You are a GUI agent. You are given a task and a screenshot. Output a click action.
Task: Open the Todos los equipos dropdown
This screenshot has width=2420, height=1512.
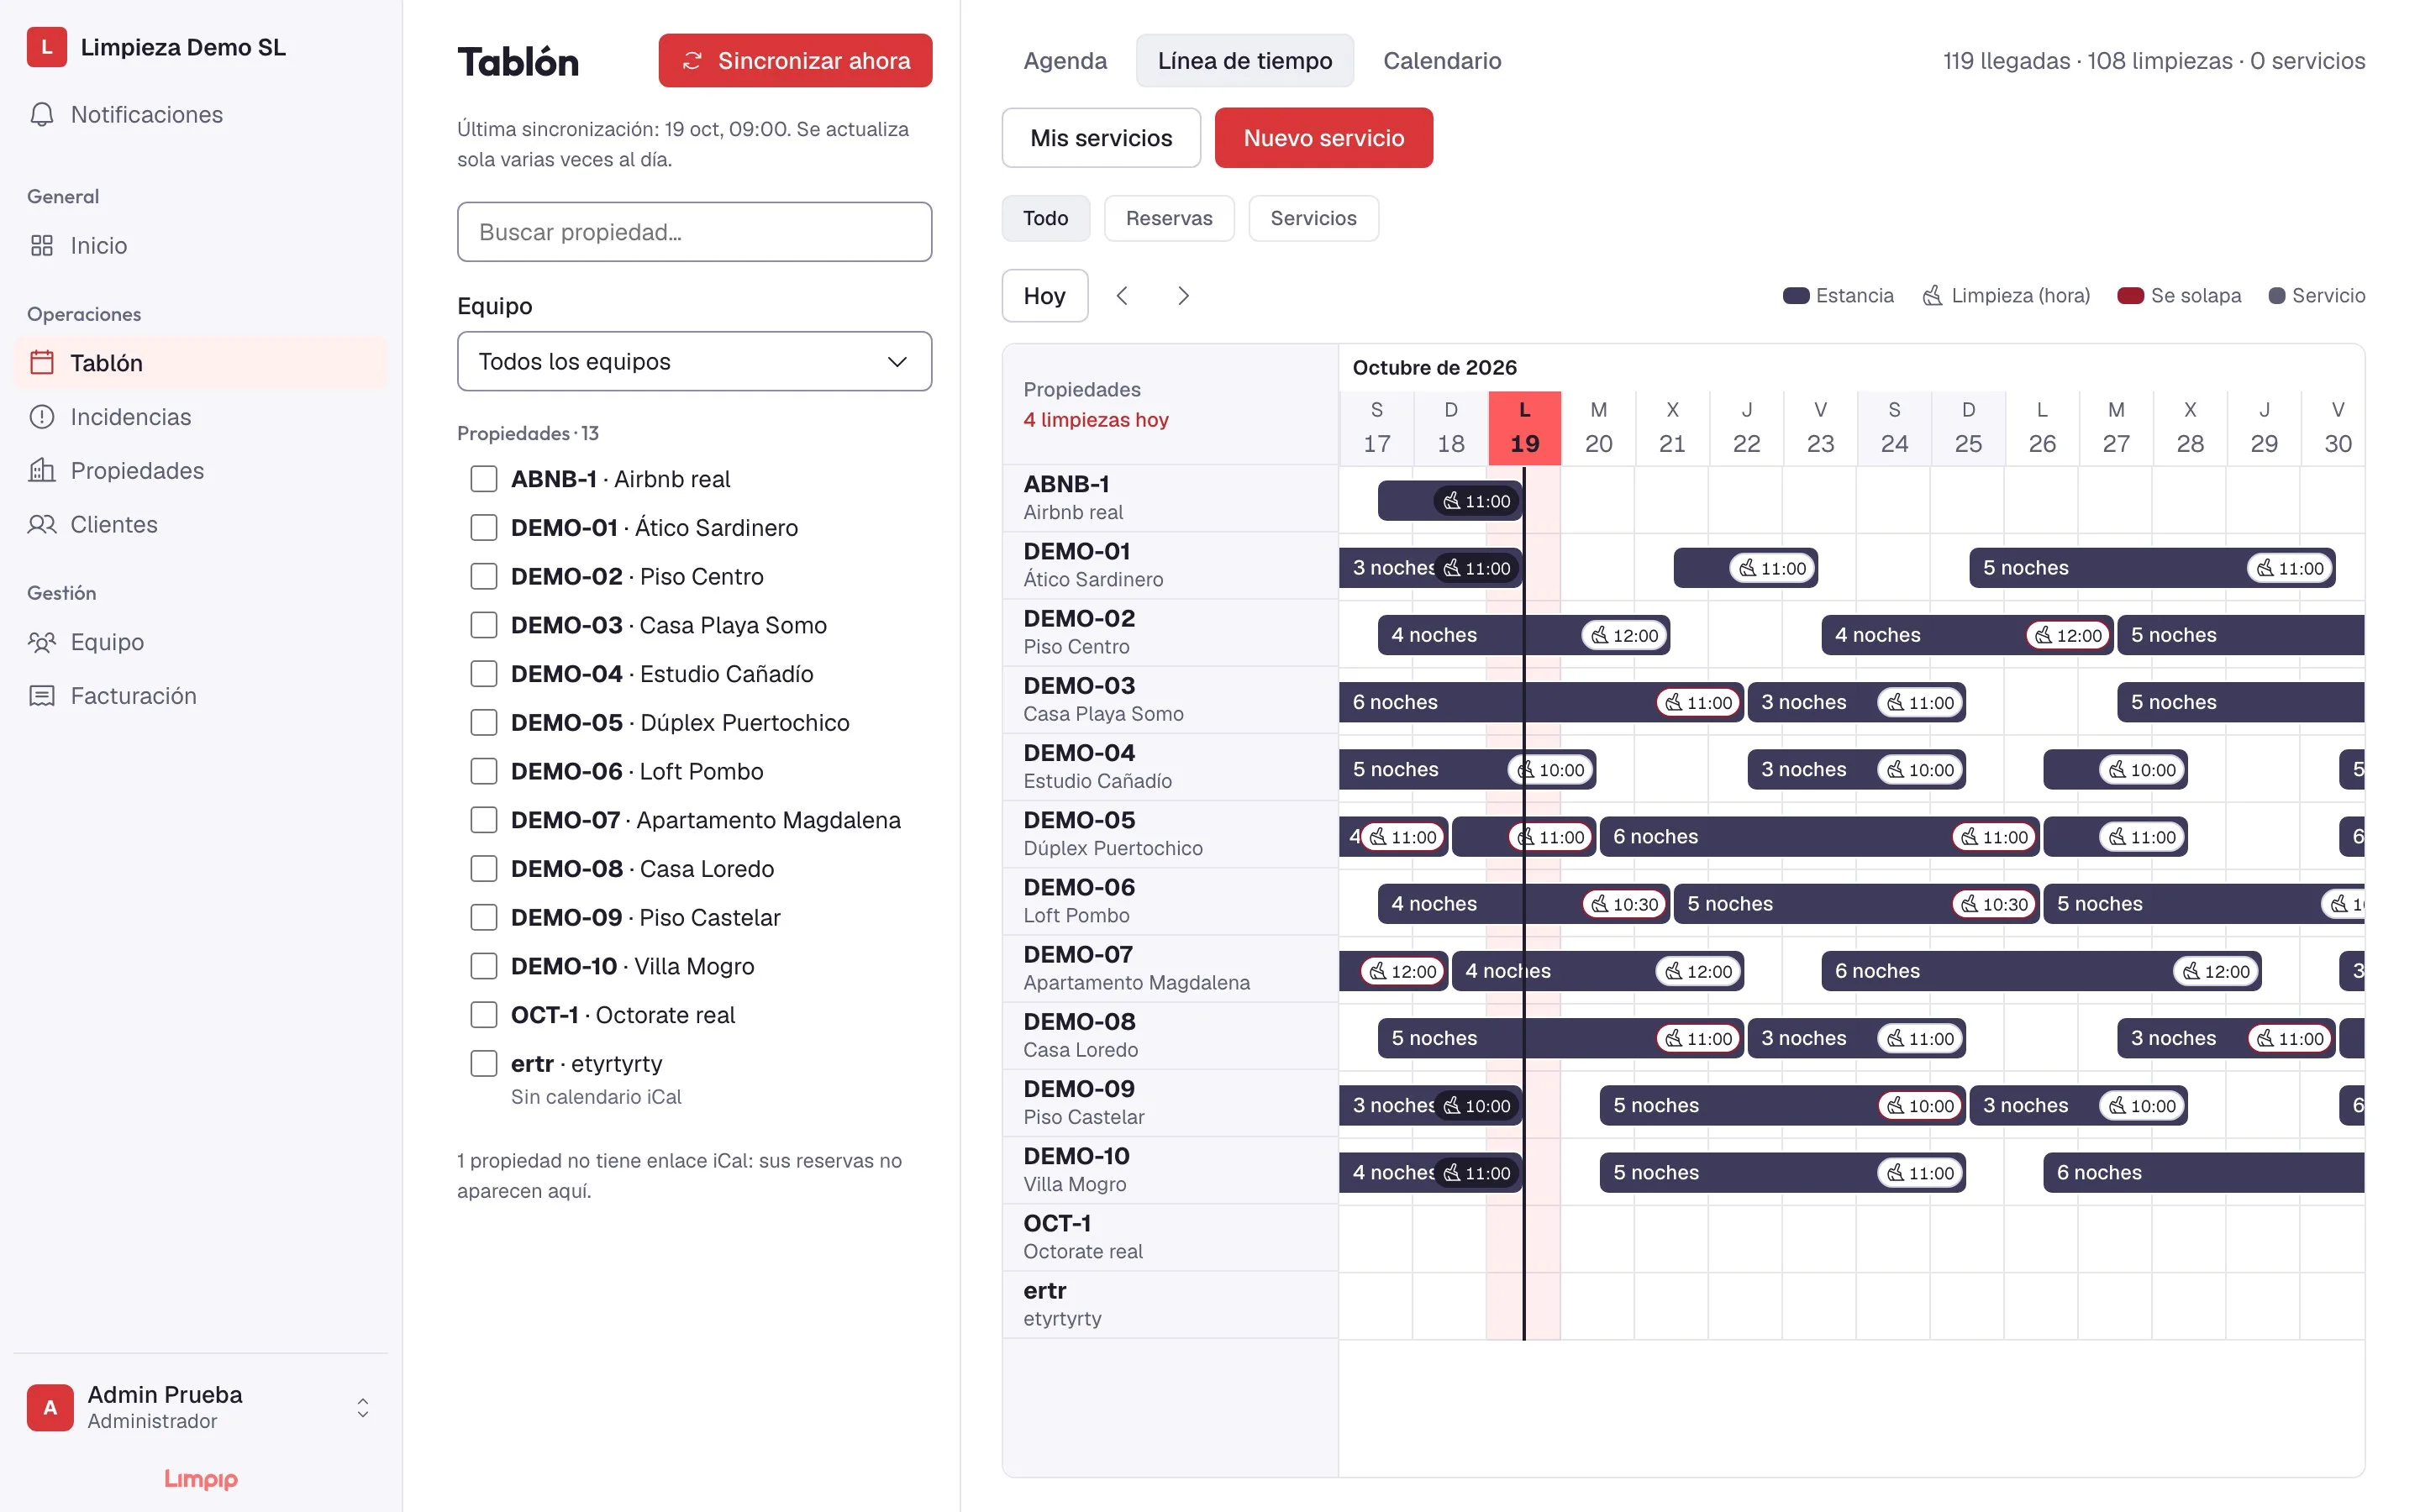click(694, 361)
